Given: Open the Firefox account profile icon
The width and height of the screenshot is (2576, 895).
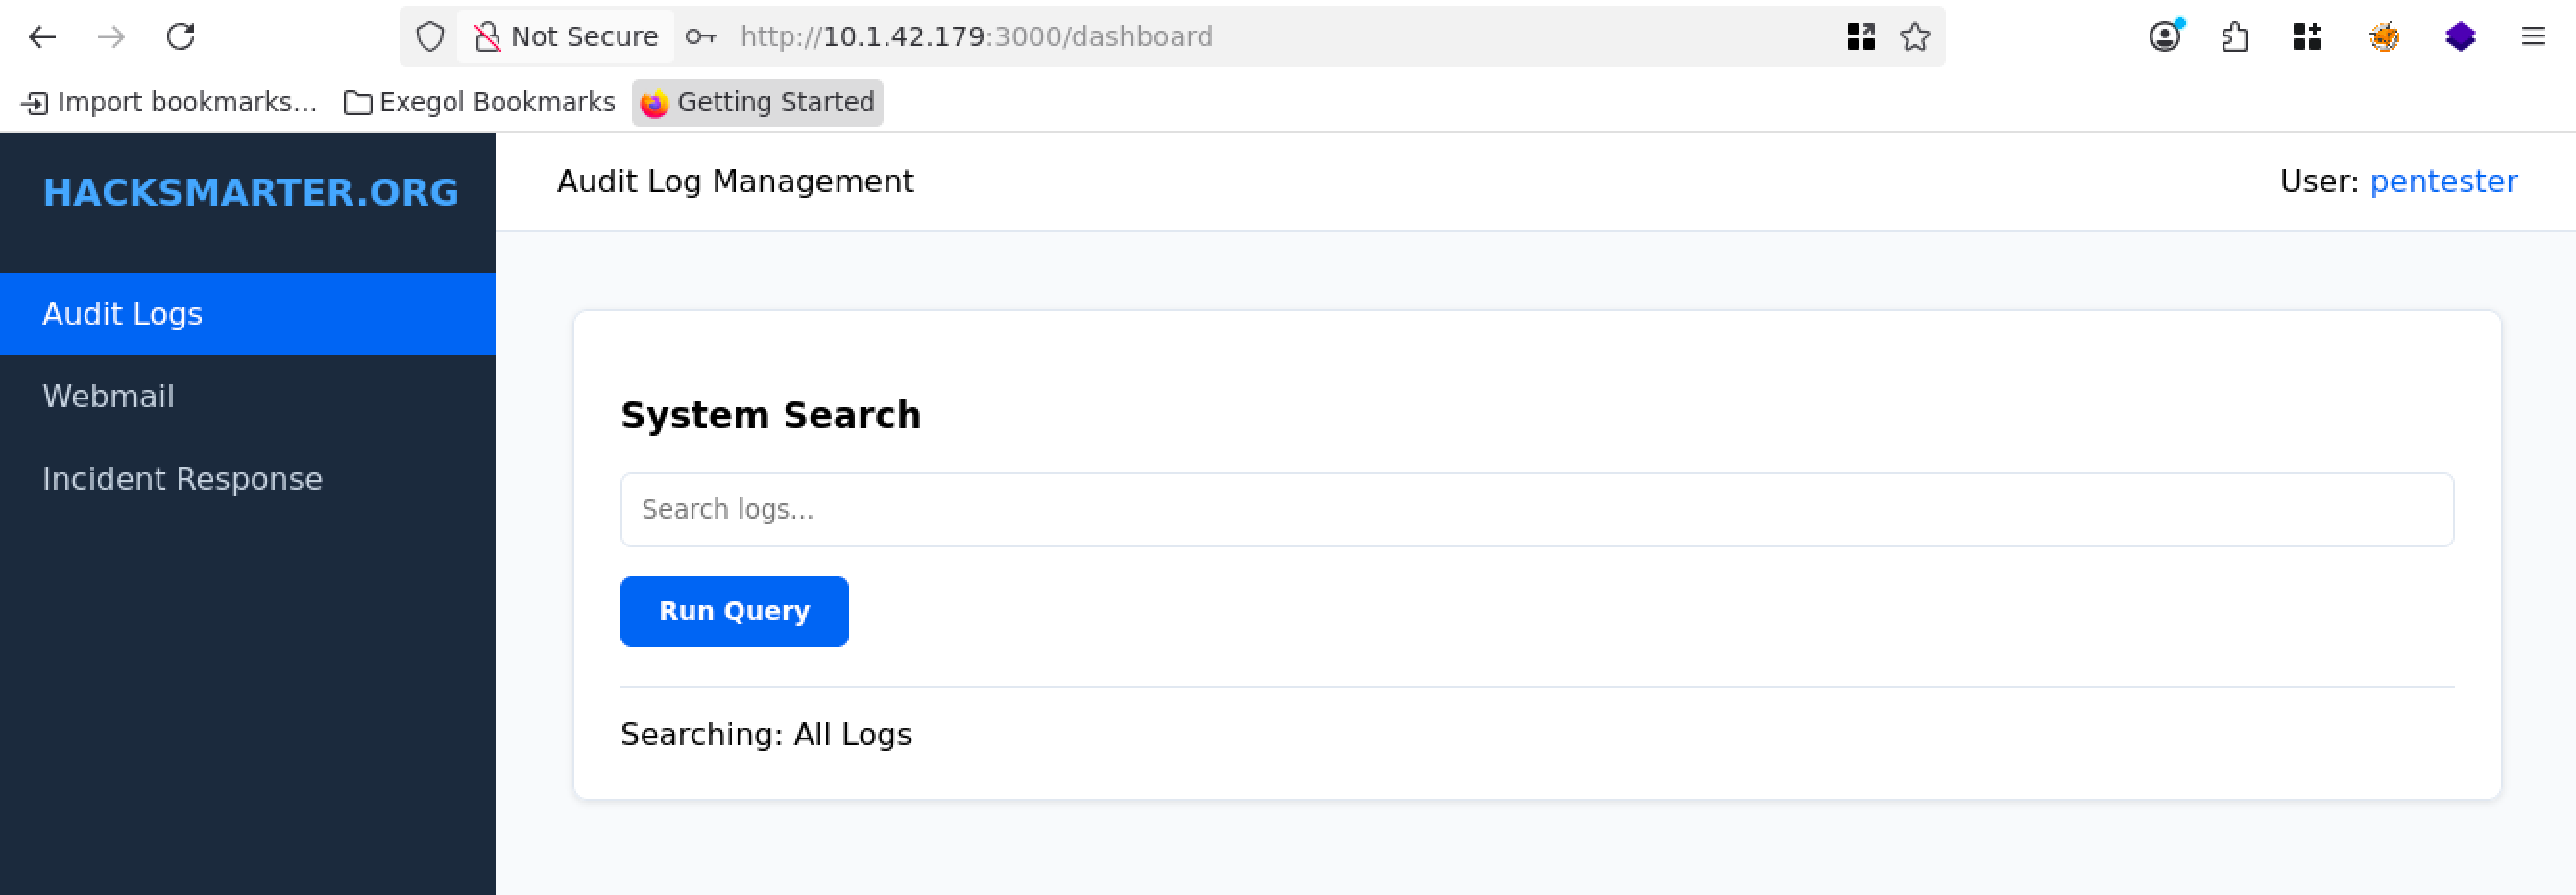Looking at the screenshot, I should 2164,37.
